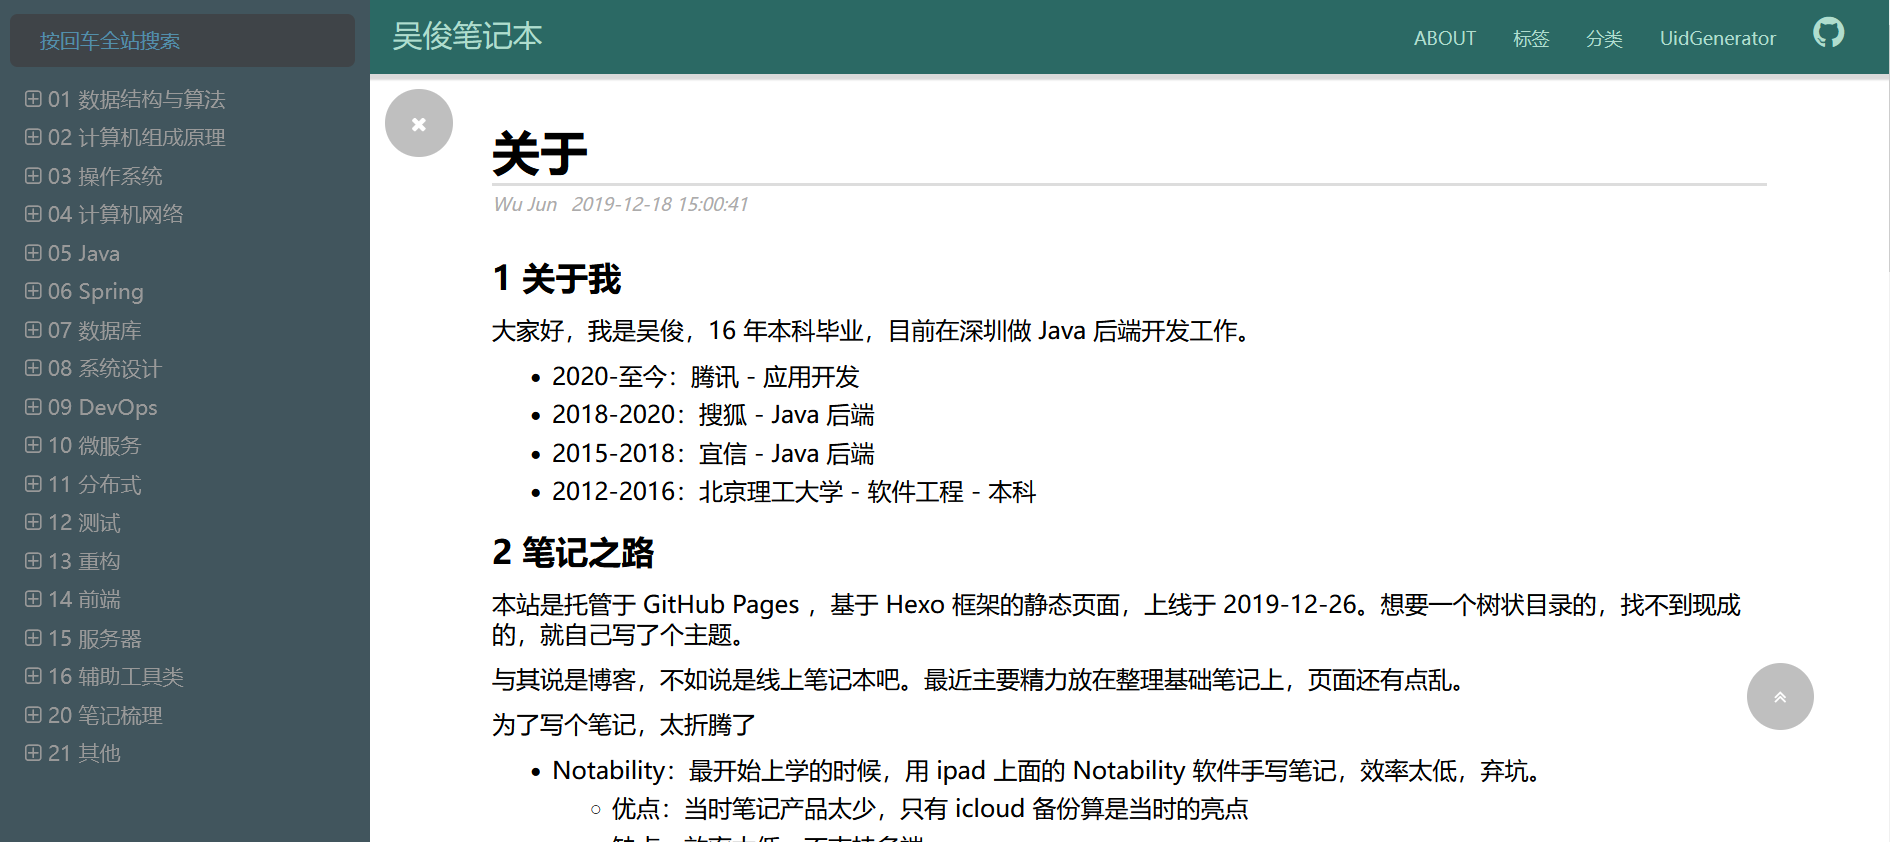Viewport: 1890px width, 842px height.
Task: Open the 分类 menu item
Action: (x=1604, y=38)
